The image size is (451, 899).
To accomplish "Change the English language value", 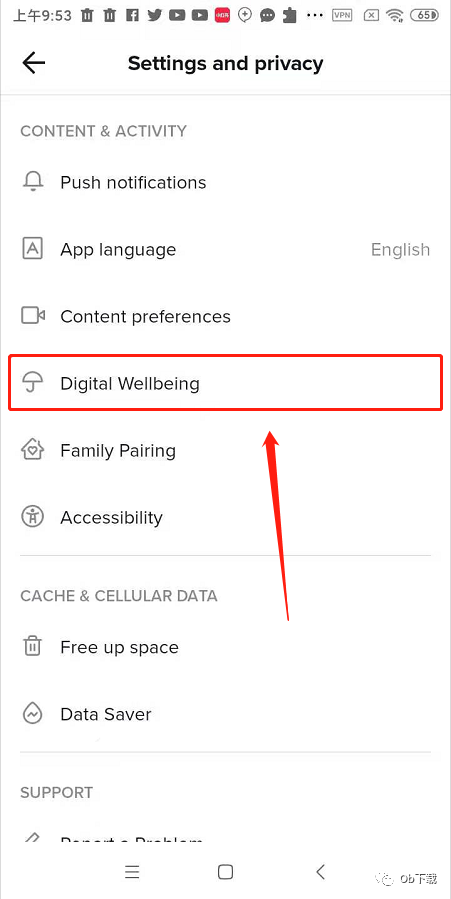I will click(400, 250).
